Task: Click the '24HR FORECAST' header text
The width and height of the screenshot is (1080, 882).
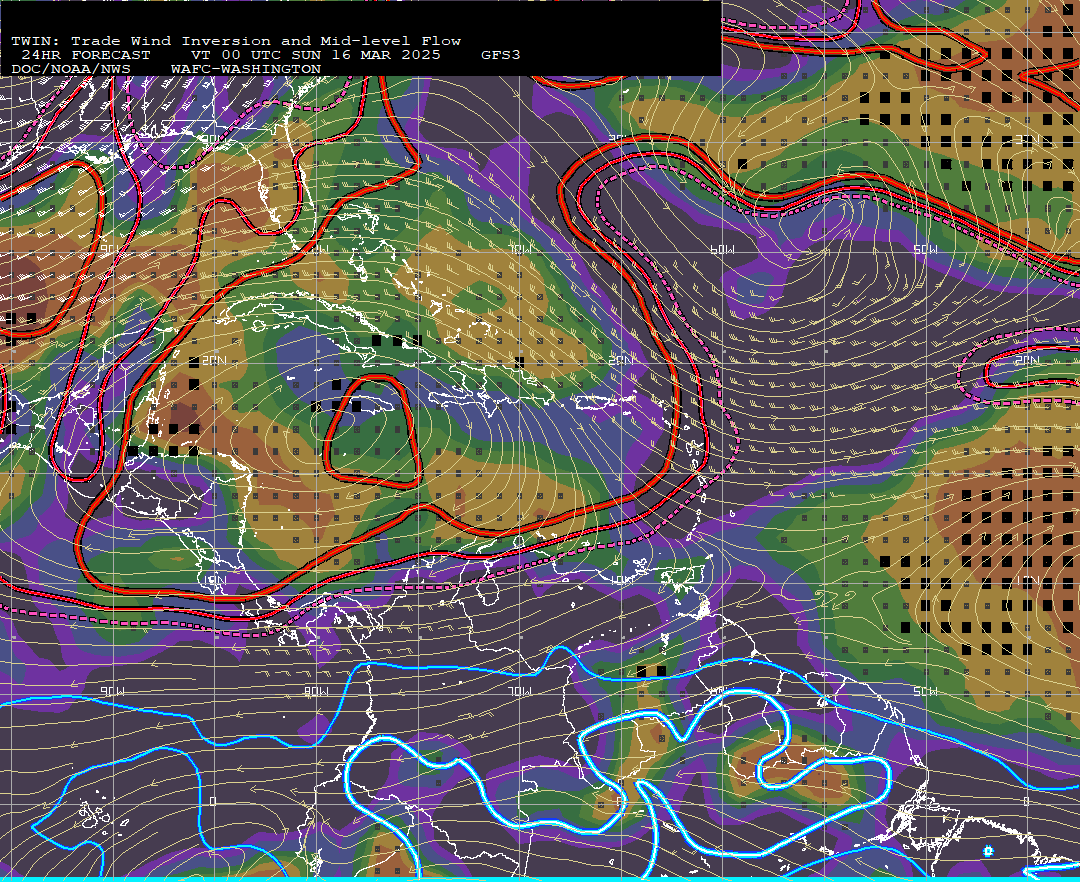Action: click(x=85, y=55)
